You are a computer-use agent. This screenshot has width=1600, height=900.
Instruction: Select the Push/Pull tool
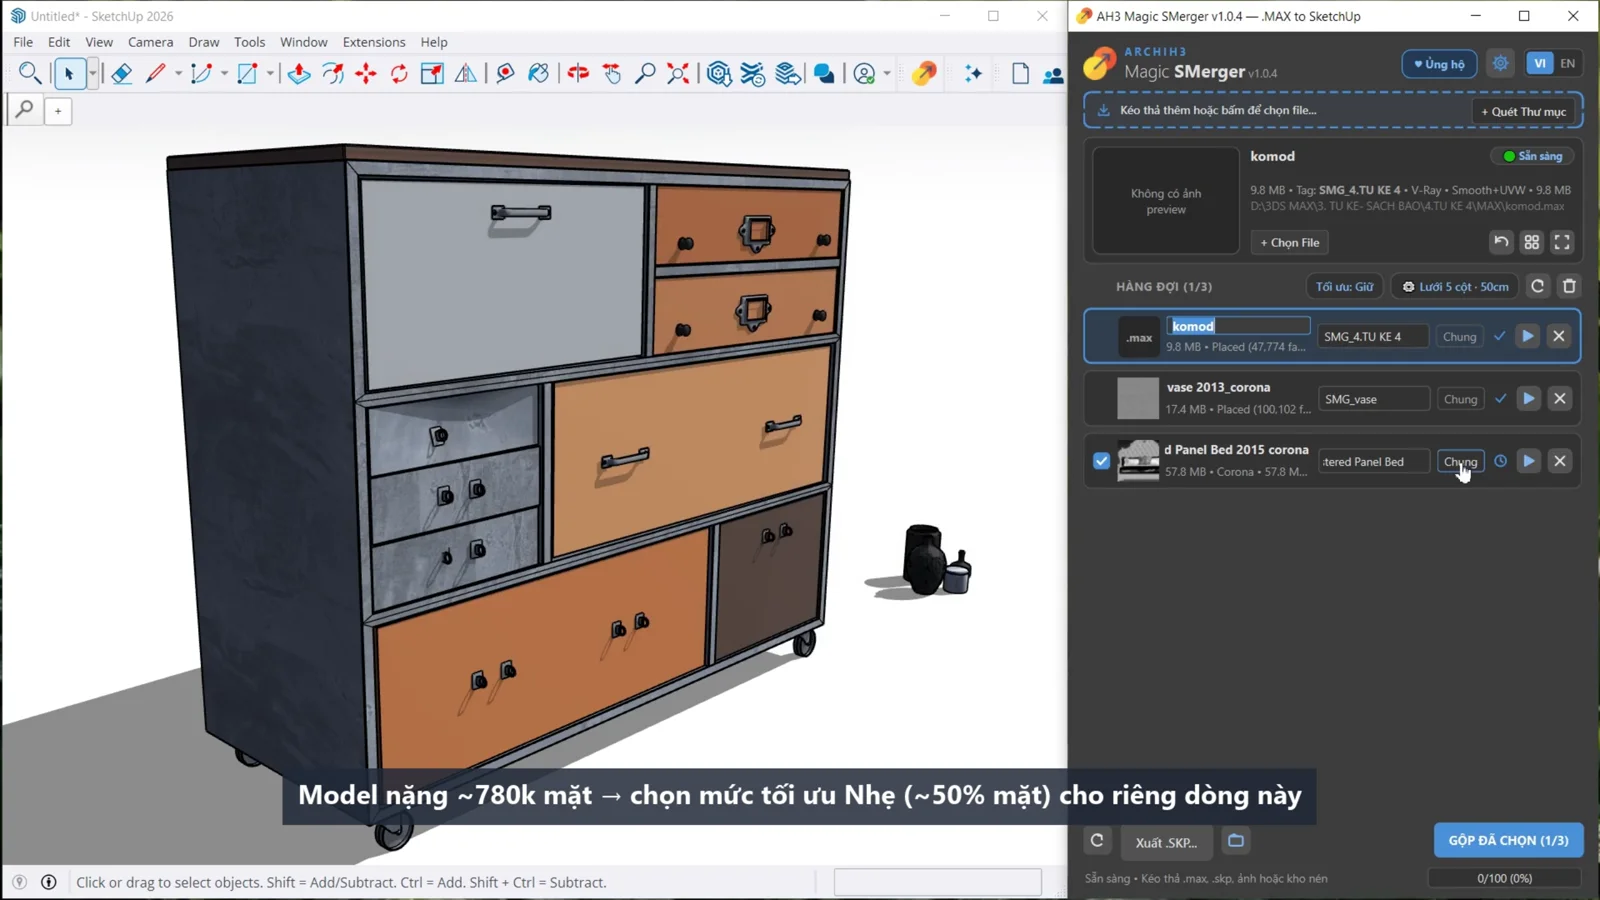(299, 73)
